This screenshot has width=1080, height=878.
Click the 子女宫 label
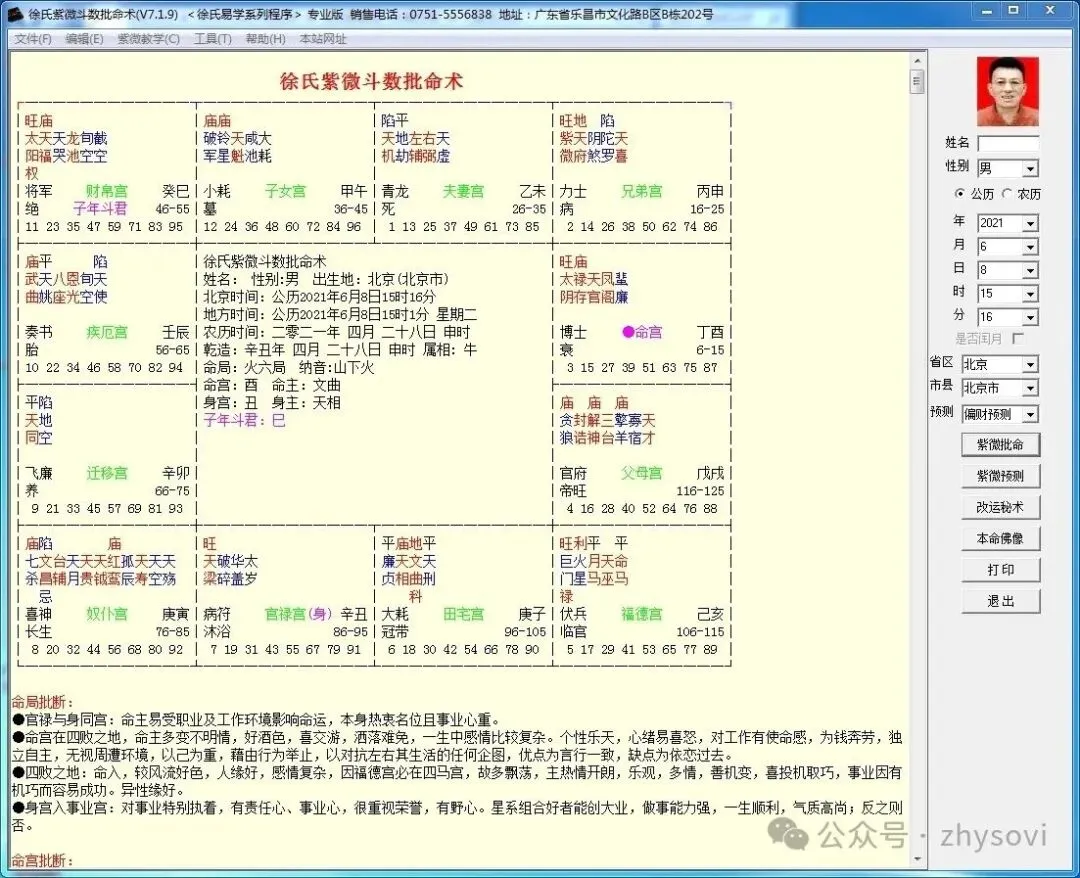click(x=285, y=191)
